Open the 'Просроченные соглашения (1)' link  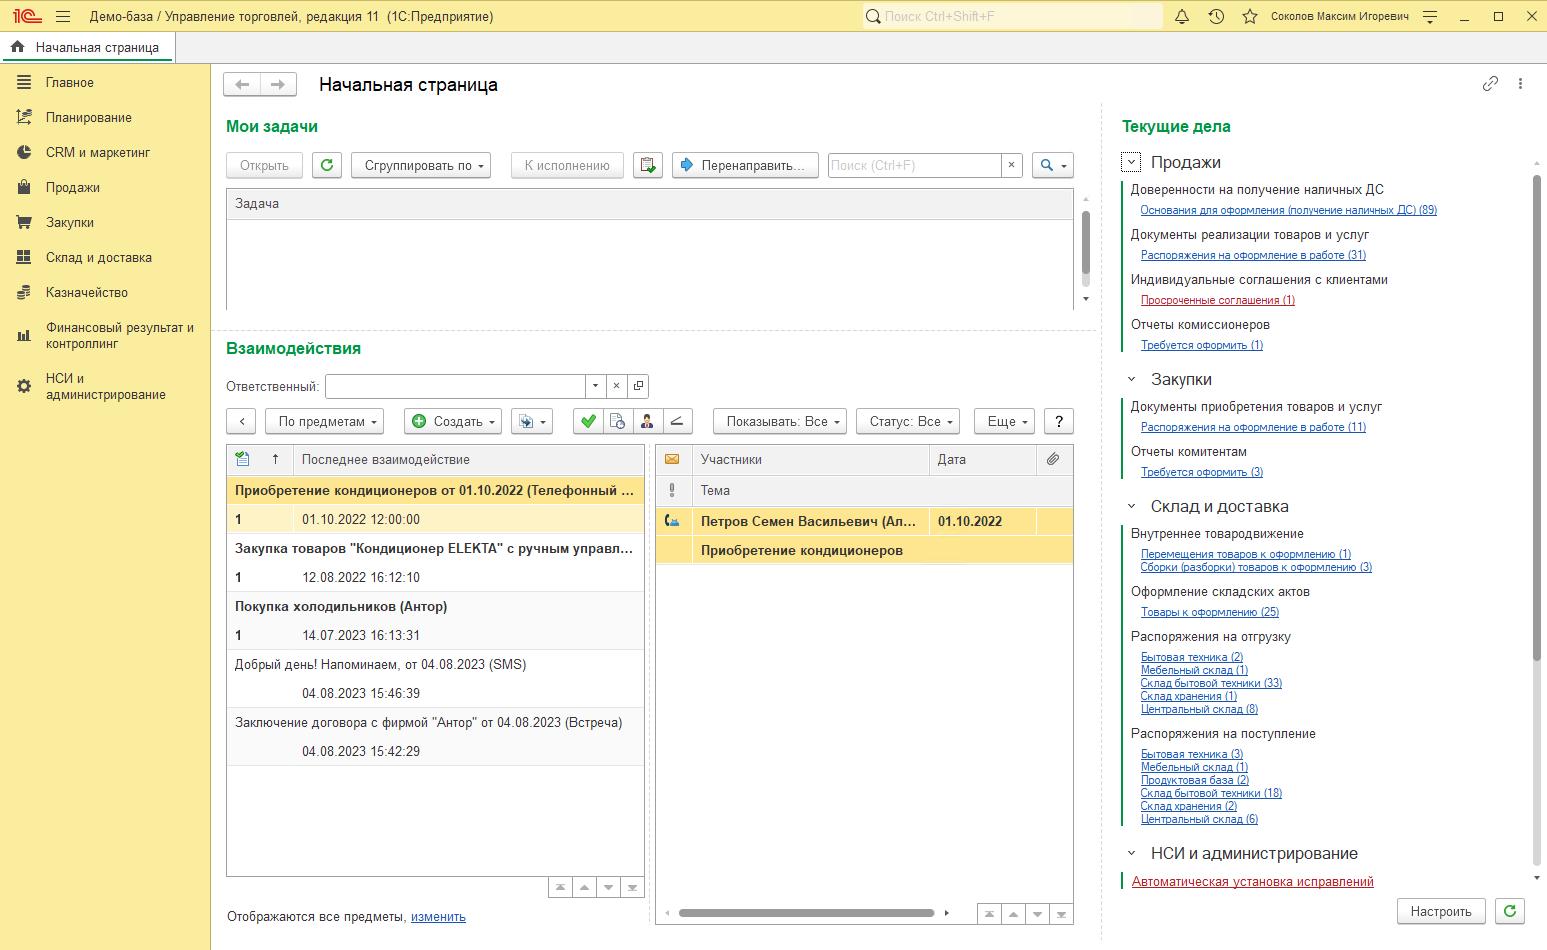tap(1217, 300)
